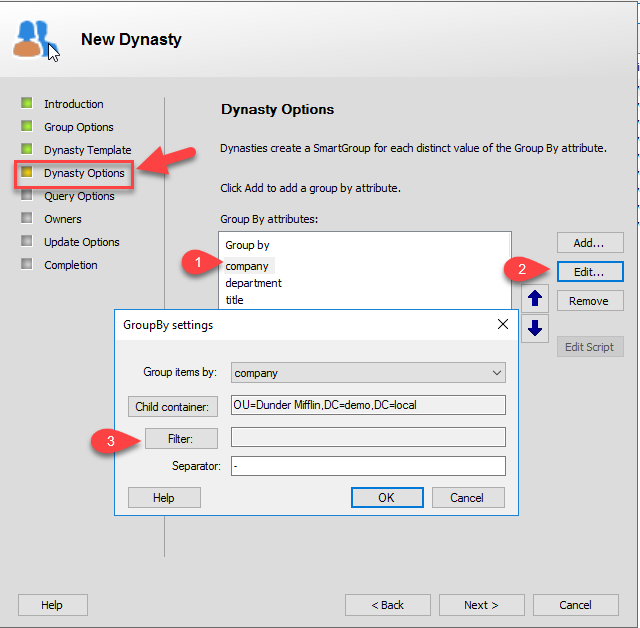
Task: Go to the Group Options wizard step
Action: [x=79, y=127]
